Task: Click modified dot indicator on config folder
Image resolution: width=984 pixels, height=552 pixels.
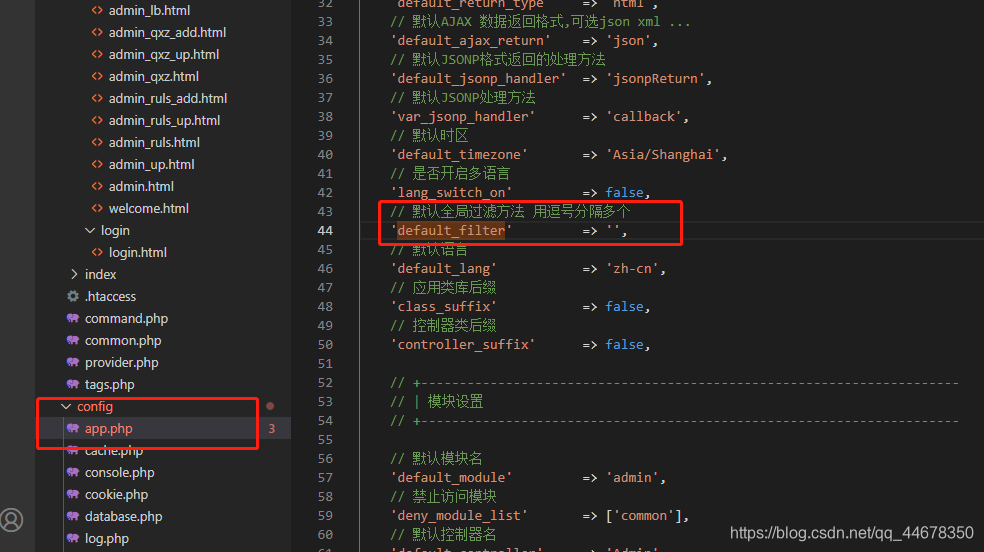Action: pos(270,406)
